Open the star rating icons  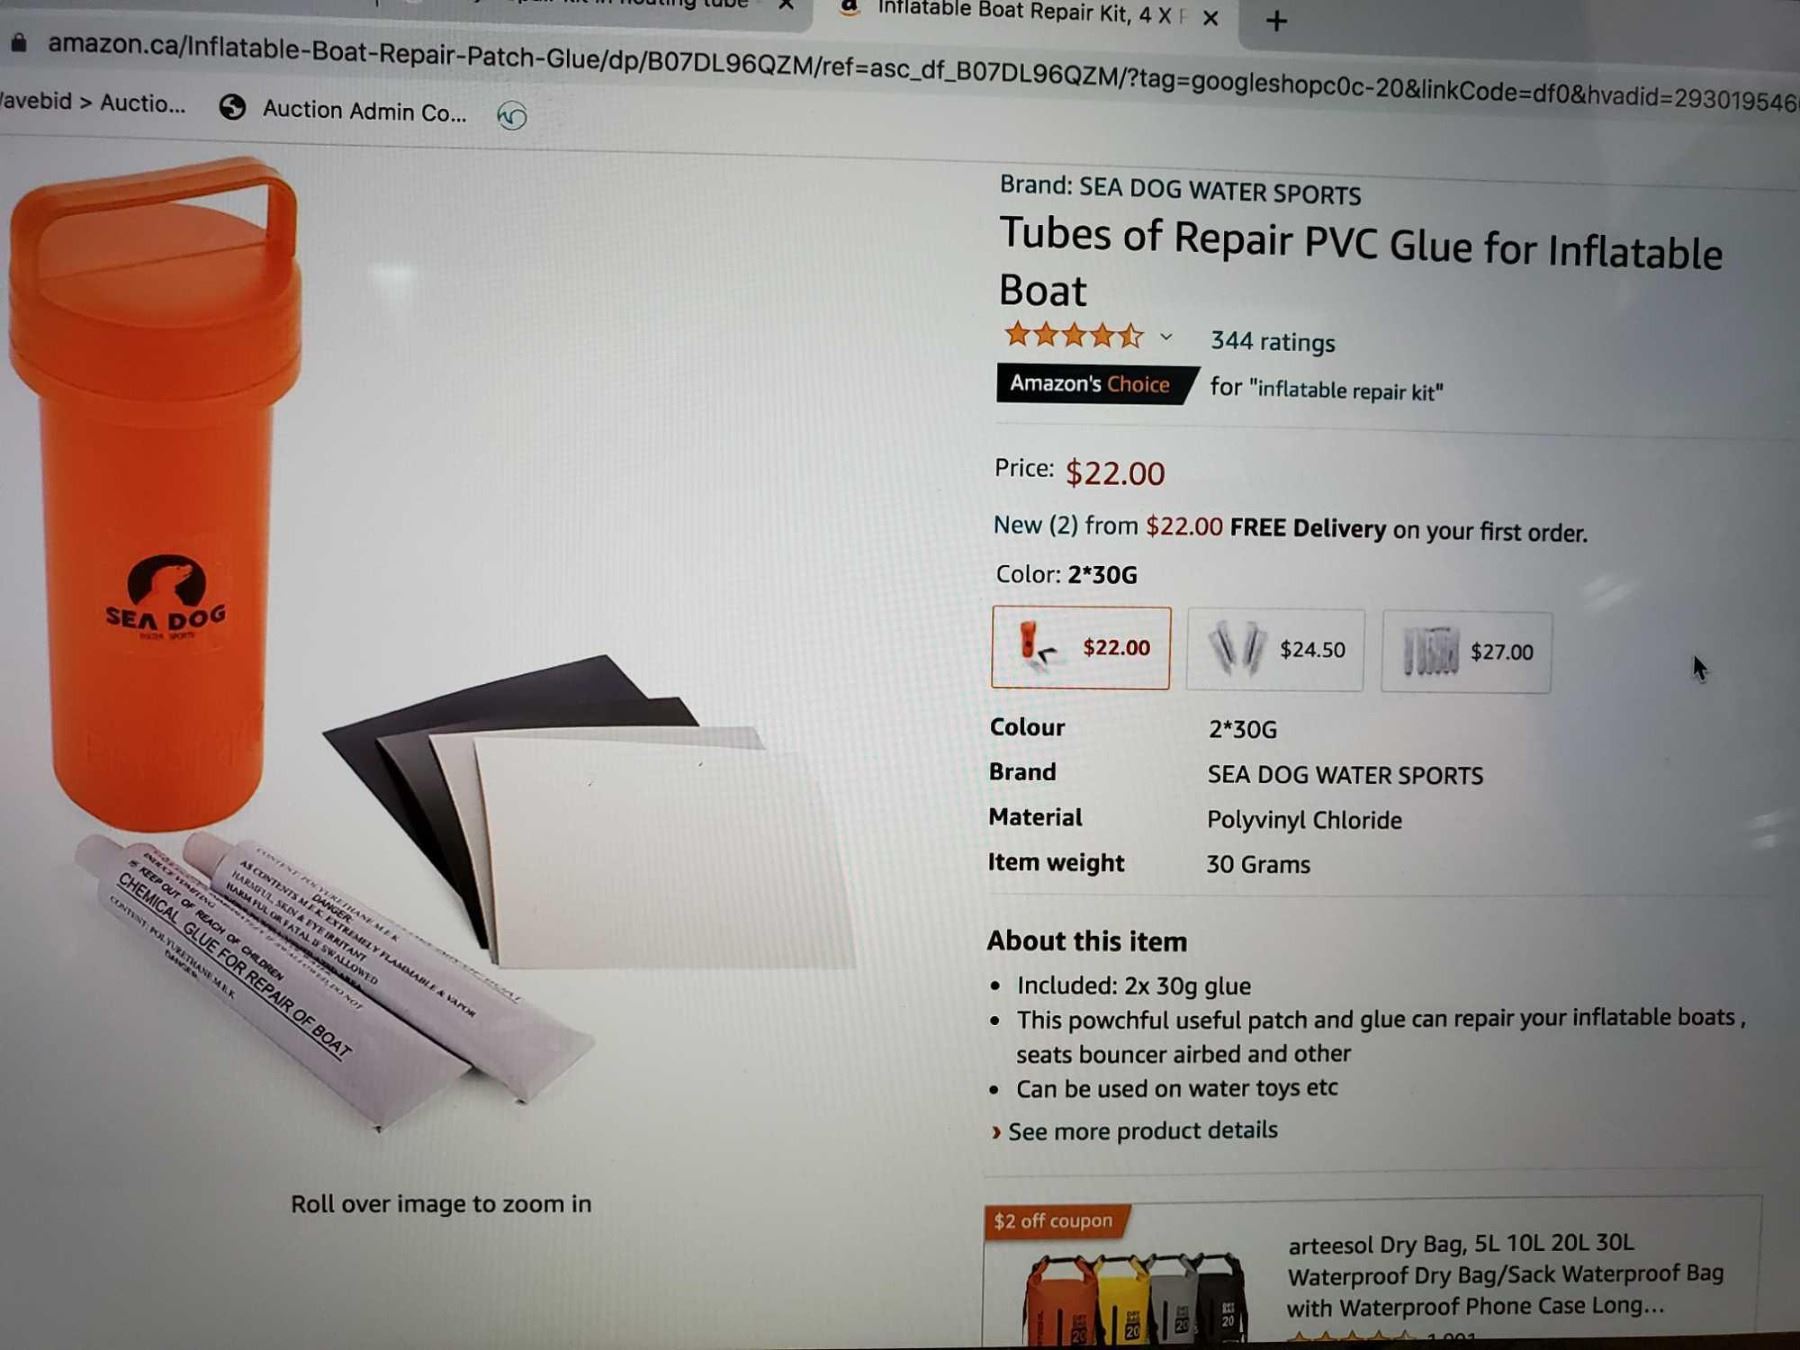click(1074, 335)
